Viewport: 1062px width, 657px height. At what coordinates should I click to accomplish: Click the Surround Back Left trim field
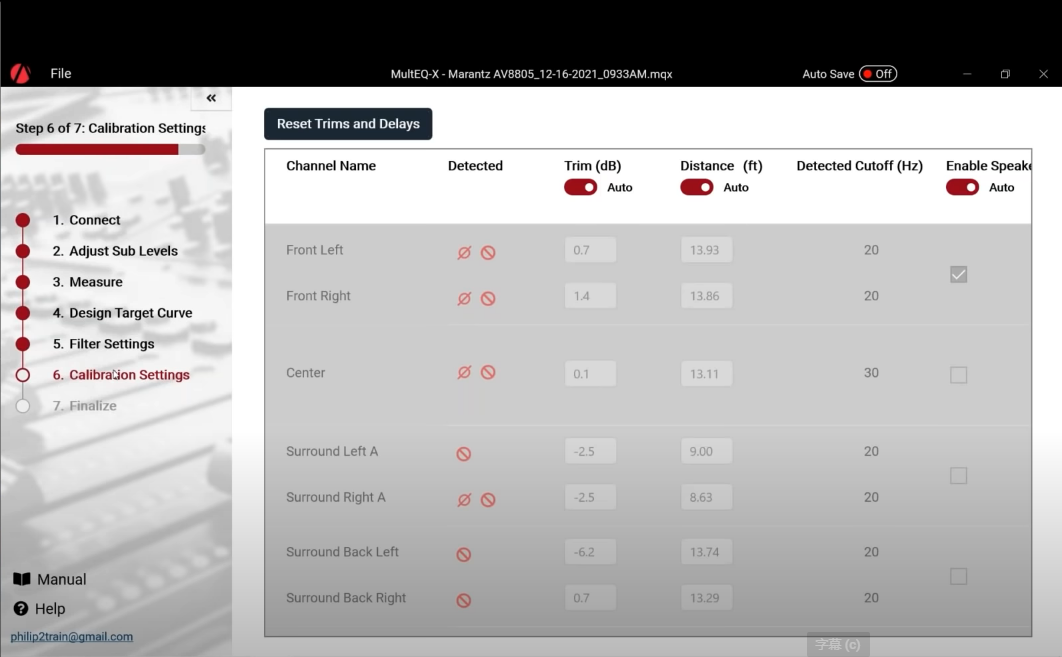(x=590, y=552)
